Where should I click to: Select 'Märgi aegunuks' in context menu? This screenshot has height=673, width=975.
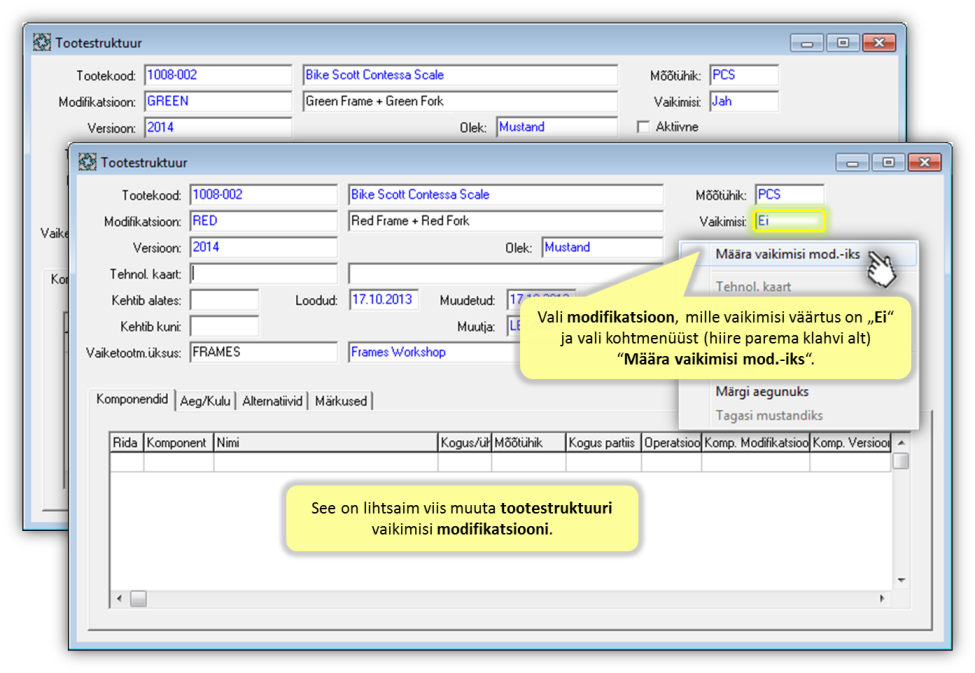coord(762,391)
